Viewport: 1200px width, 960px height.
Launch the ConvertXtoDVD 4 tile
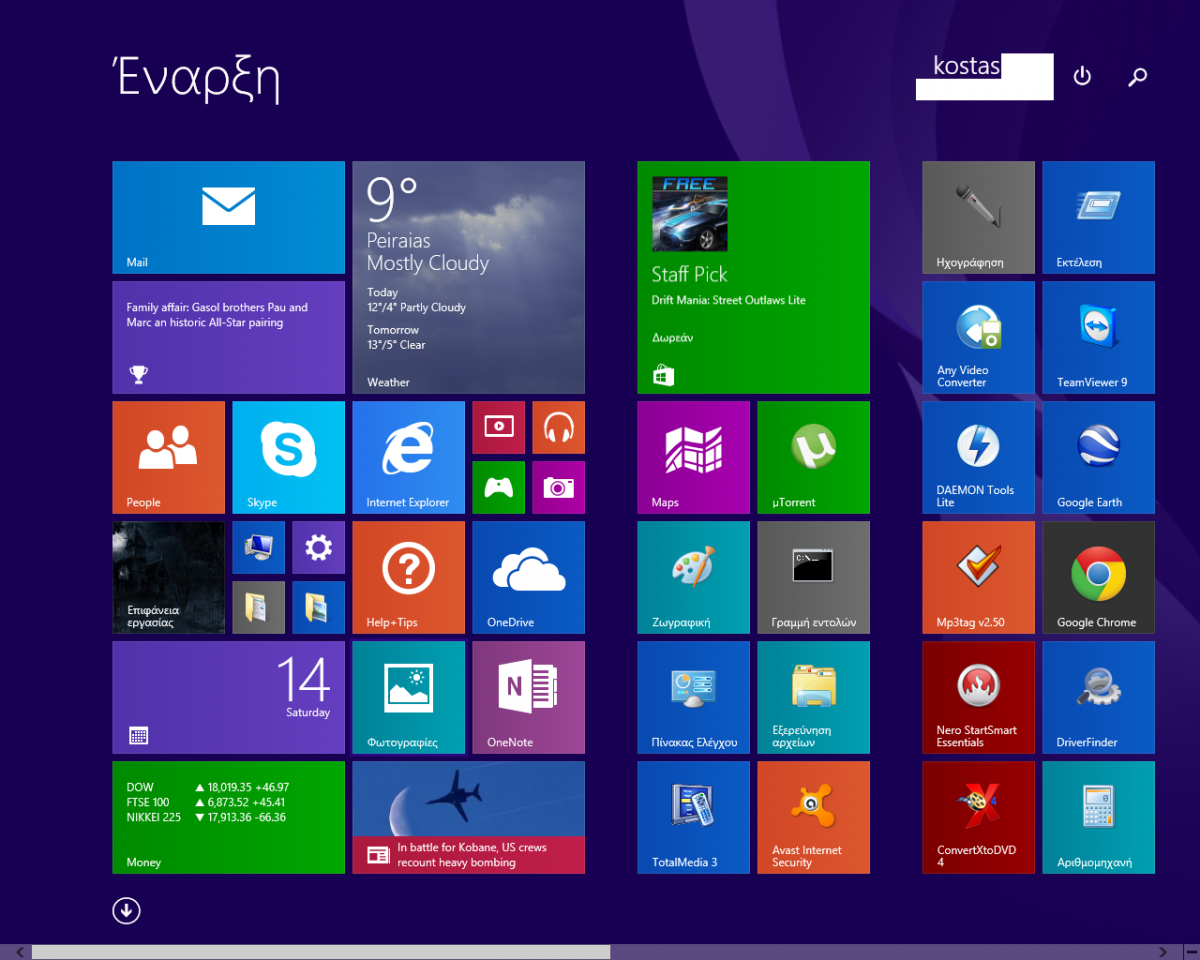(x=978, y=817)
